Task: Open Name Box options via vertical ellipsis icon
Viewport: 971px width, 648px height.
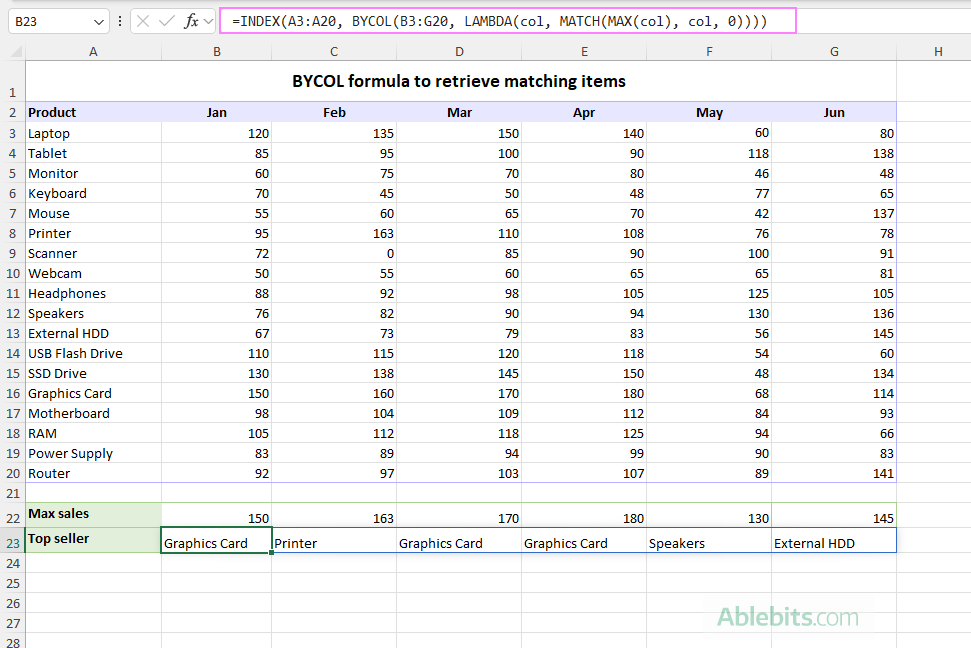Action: (x=120, y=20)
